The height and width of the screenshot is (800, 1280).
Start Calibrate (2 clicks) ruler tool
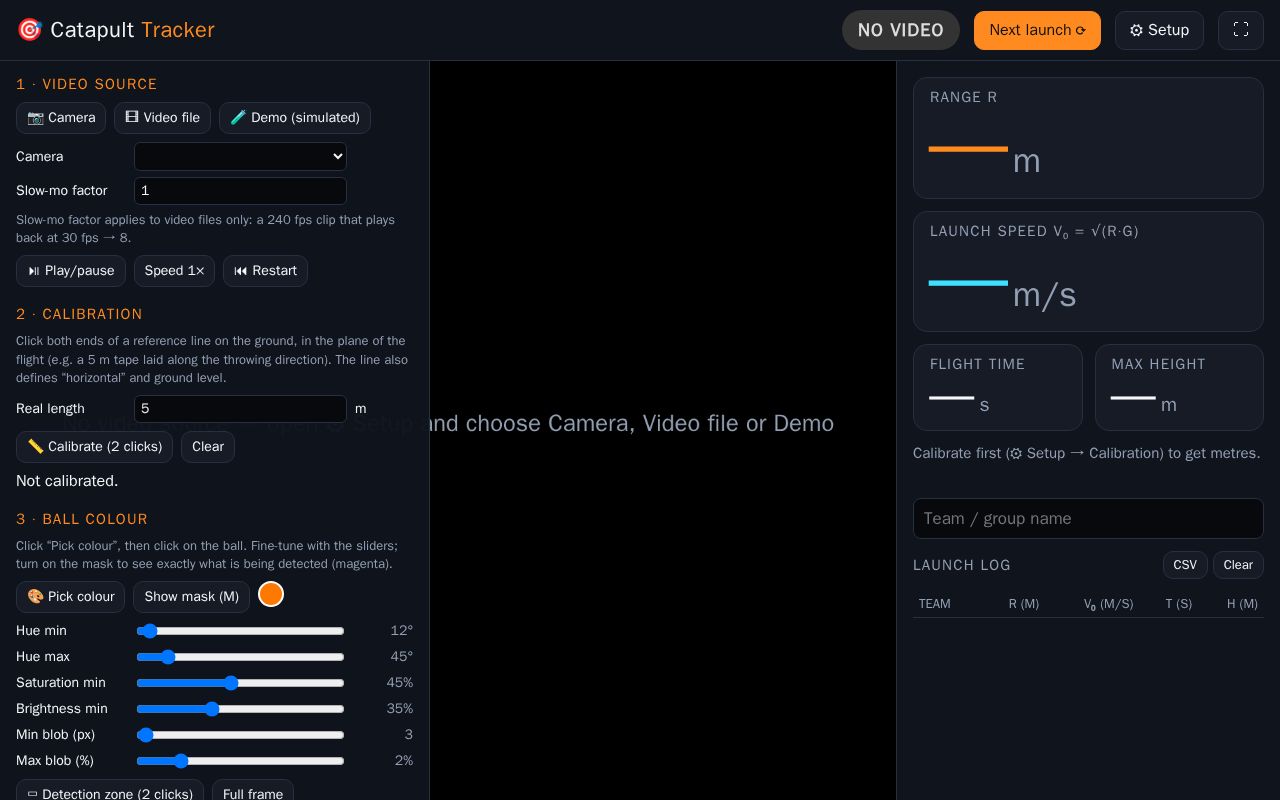point(94,447)
